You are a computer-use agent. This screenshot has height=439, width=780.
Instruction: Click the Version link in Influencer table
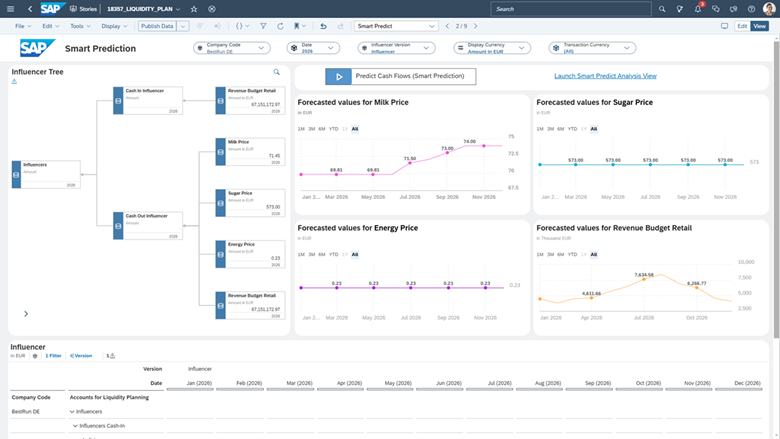click(81, 355)
